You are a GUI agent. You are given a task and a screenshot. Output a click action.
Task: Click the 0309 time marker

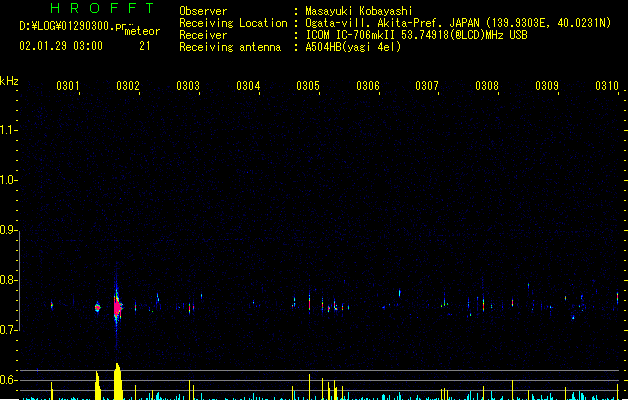547,86
